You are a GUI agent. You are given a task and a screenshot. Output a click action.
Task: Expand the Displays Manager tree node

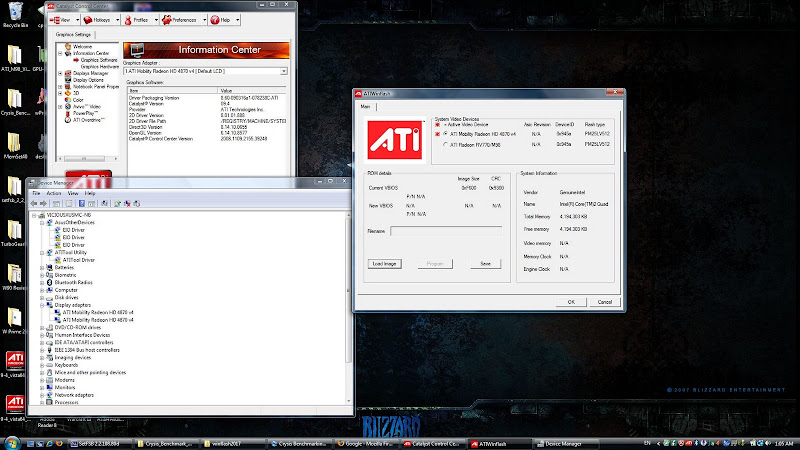click(x=60, y=73)
